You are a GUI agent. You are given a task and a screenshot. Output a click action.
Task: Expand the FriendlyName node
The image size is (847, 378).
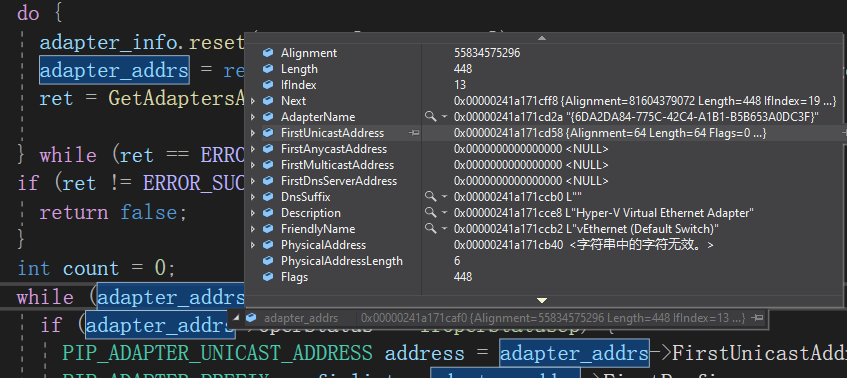point(253,229)
